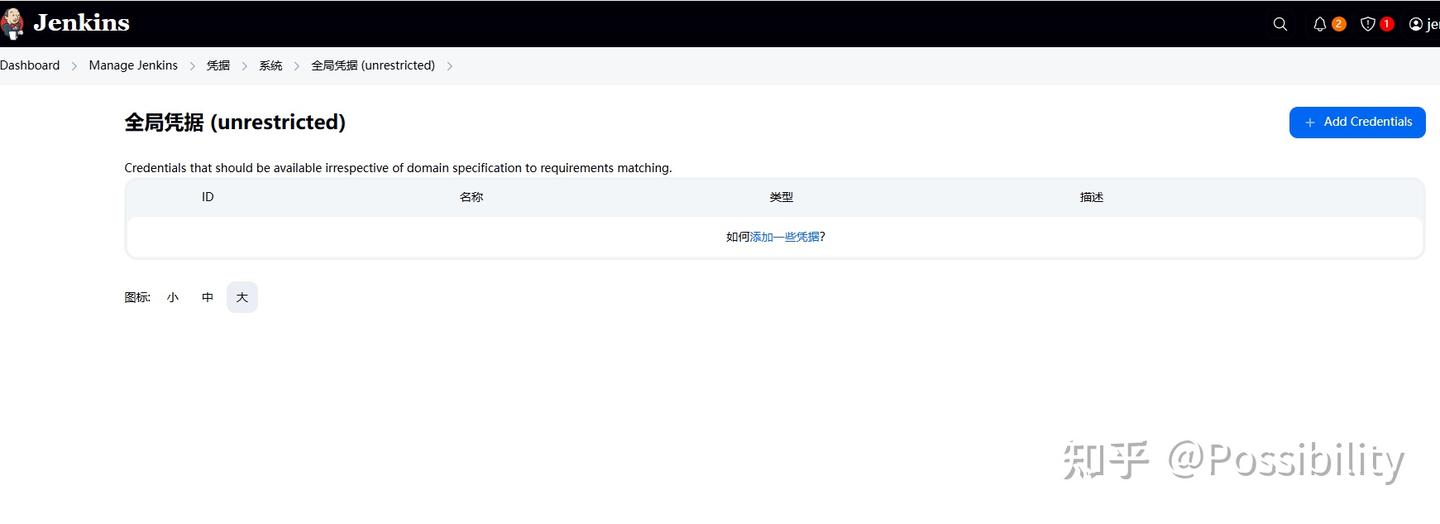This screenshot has height=524, width=1440.
Task: Expand chevron after 凭据 breadcrumb
Action: [x=244, y=66]
